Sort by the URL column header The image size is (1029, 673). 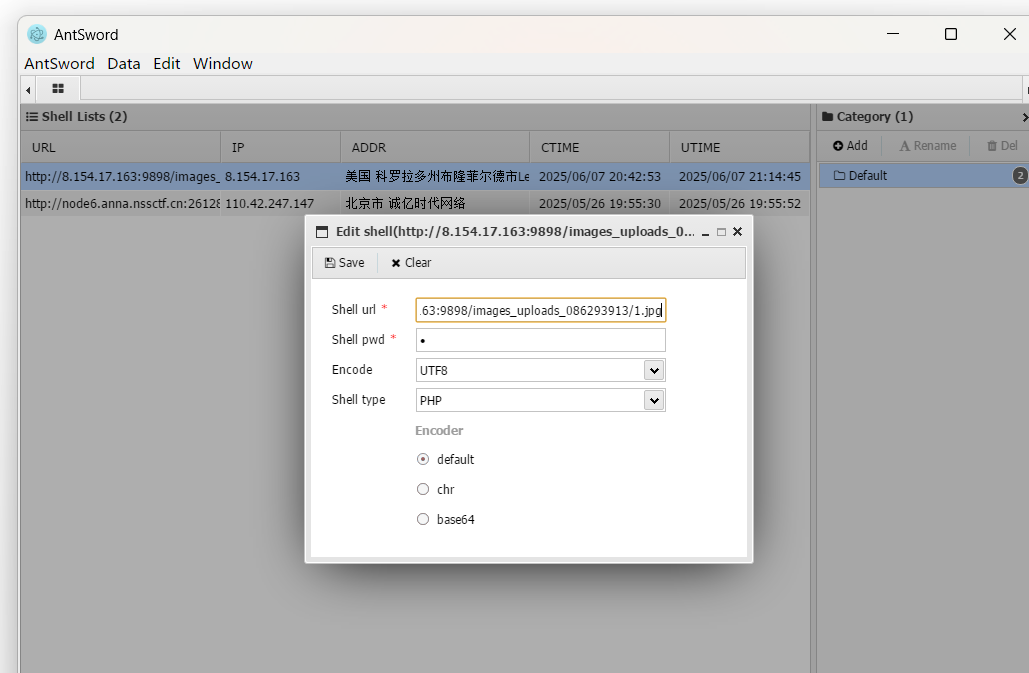coord(121,148)
